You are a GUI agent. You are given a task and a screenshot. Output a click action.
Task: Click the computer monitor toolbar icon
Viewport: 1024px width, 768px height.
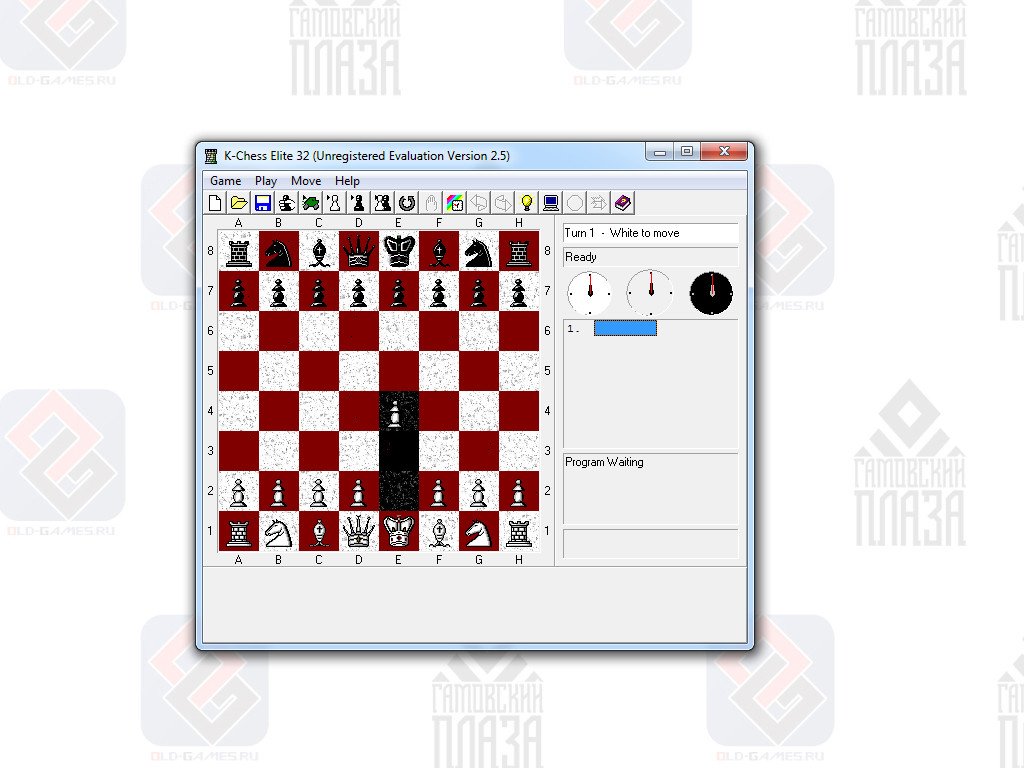551,203
